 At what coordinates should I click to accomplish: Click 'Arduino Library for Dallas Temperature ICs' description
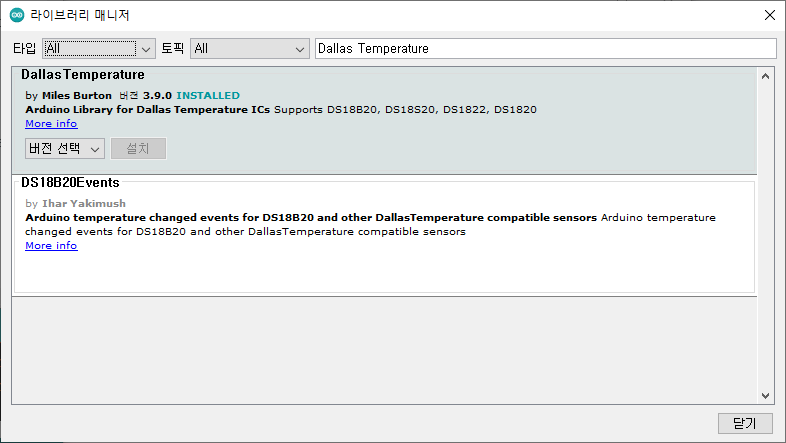click(148, 109)
